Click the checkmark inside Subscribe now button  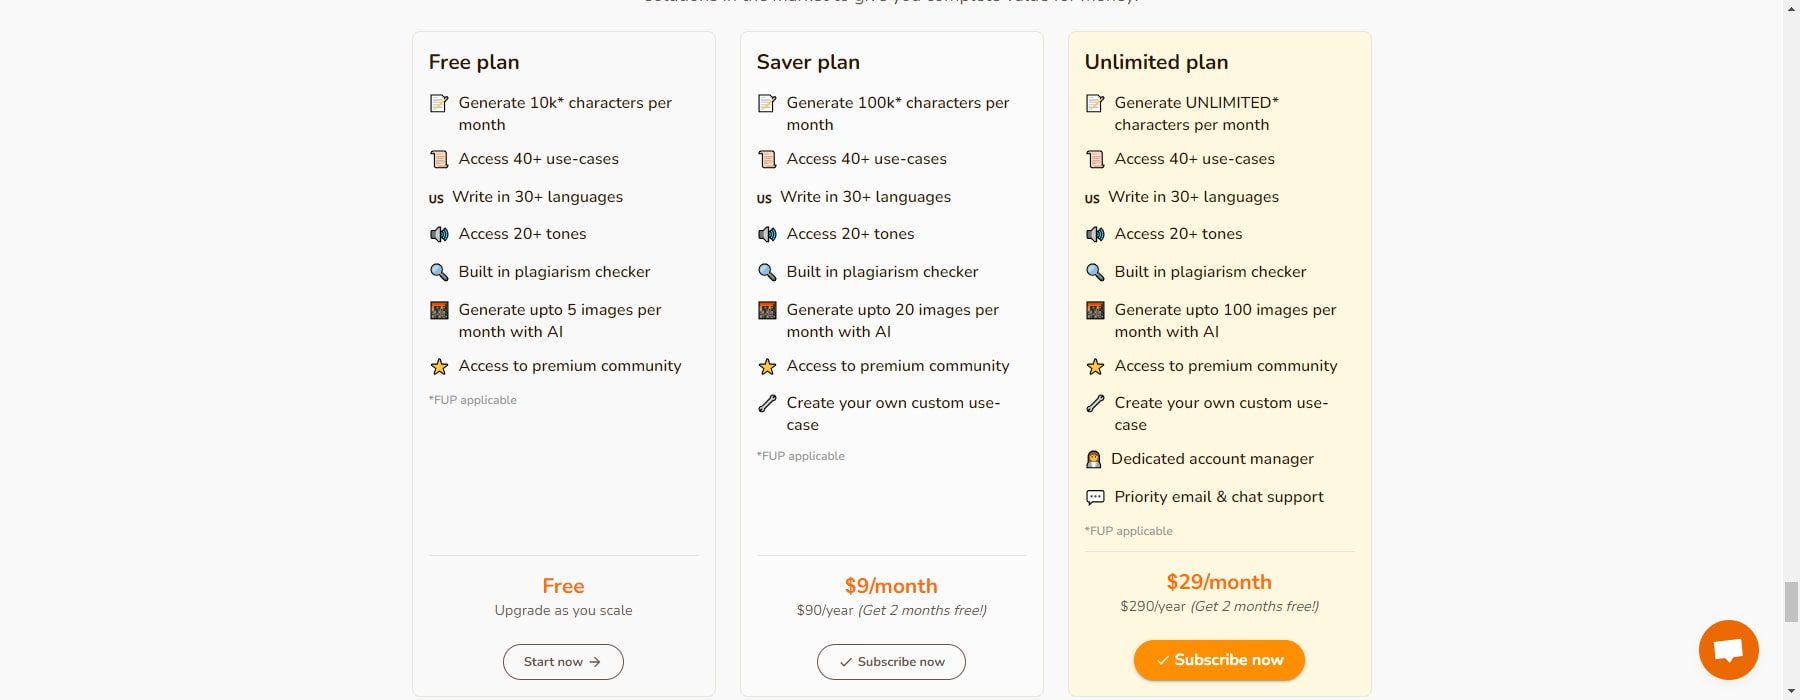[1163, 660]
